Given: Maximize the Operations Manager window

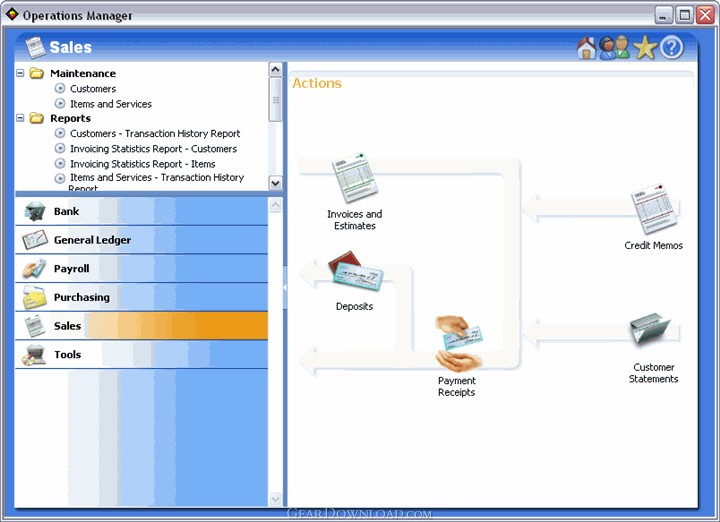Looking at the screenshot, I should coord(684,15).
